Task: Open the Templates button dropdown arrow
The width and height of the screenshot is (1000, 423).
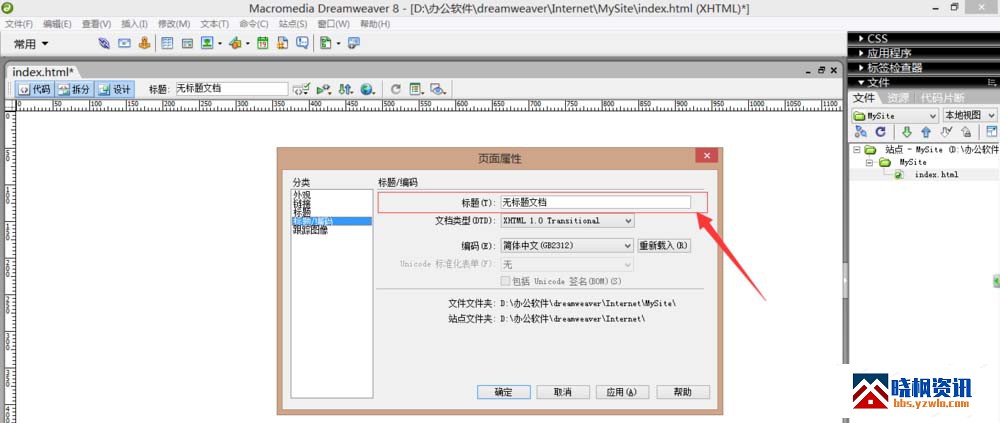Action: click(339, 44)
